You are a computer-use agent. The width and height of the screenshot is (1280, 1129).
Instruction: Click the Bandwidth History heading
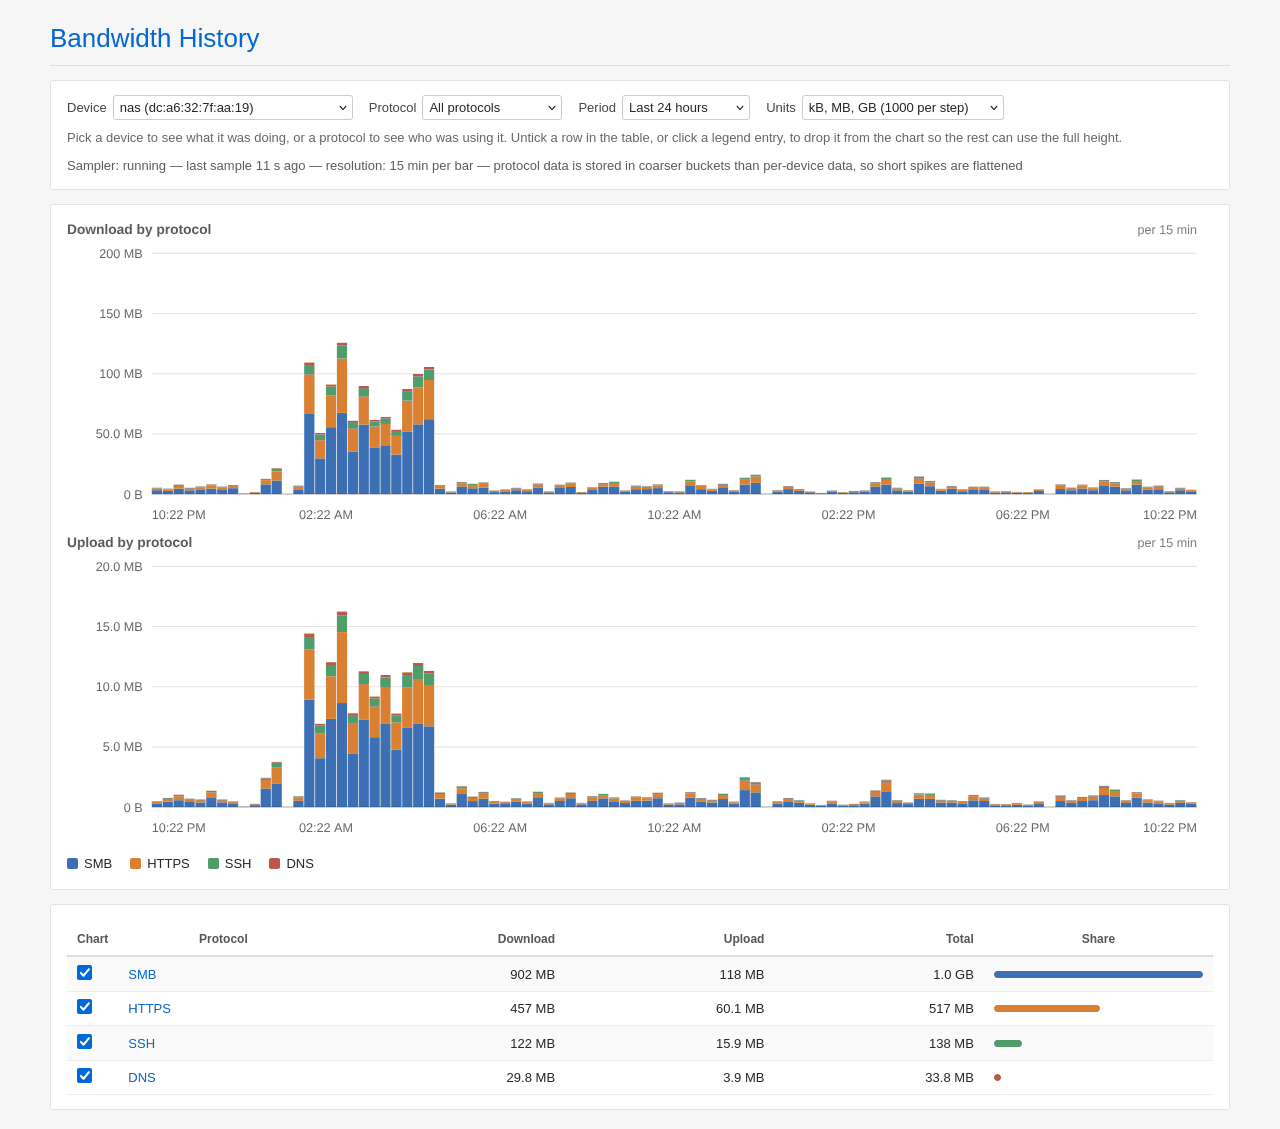coord(155,38)
